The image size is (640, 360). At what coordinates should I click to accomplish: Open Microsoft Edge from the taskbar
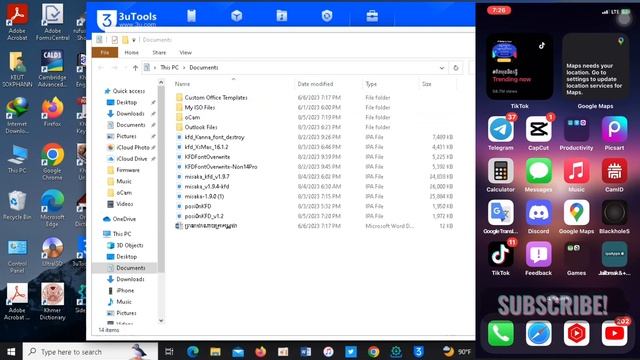193,351
